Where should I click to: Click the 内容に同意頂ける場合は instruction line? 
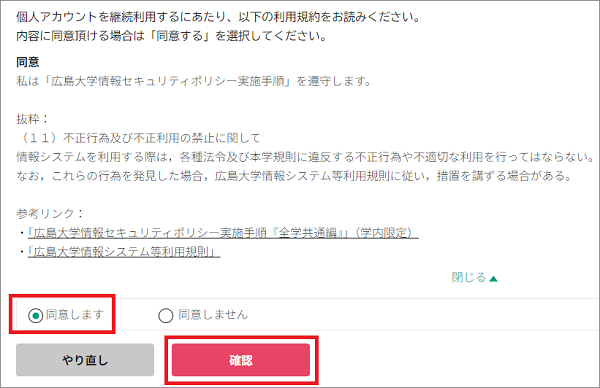(x=171, y=36)
